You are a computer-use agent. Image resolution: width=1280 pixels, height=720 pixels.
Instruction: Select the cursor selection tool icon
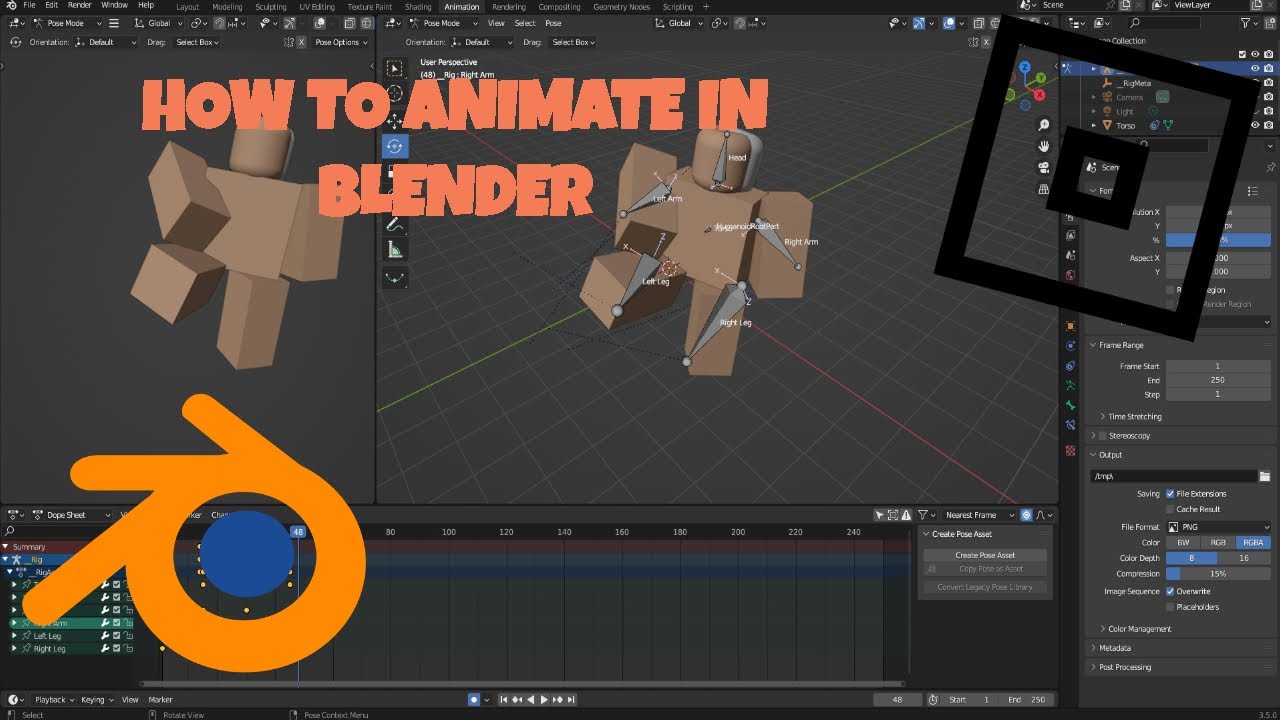(x=394, y=69)
